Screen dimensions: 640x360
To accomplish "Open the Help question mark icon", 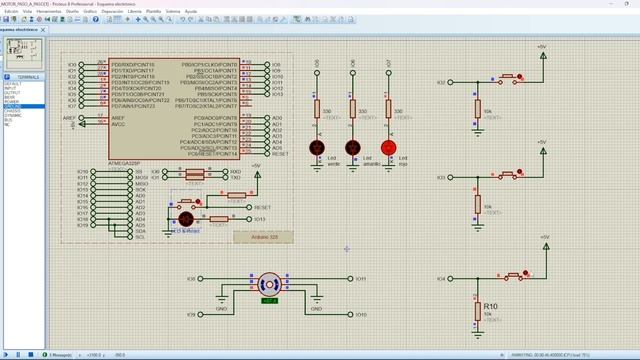I will pyautogui.click(x=96, y=19).
